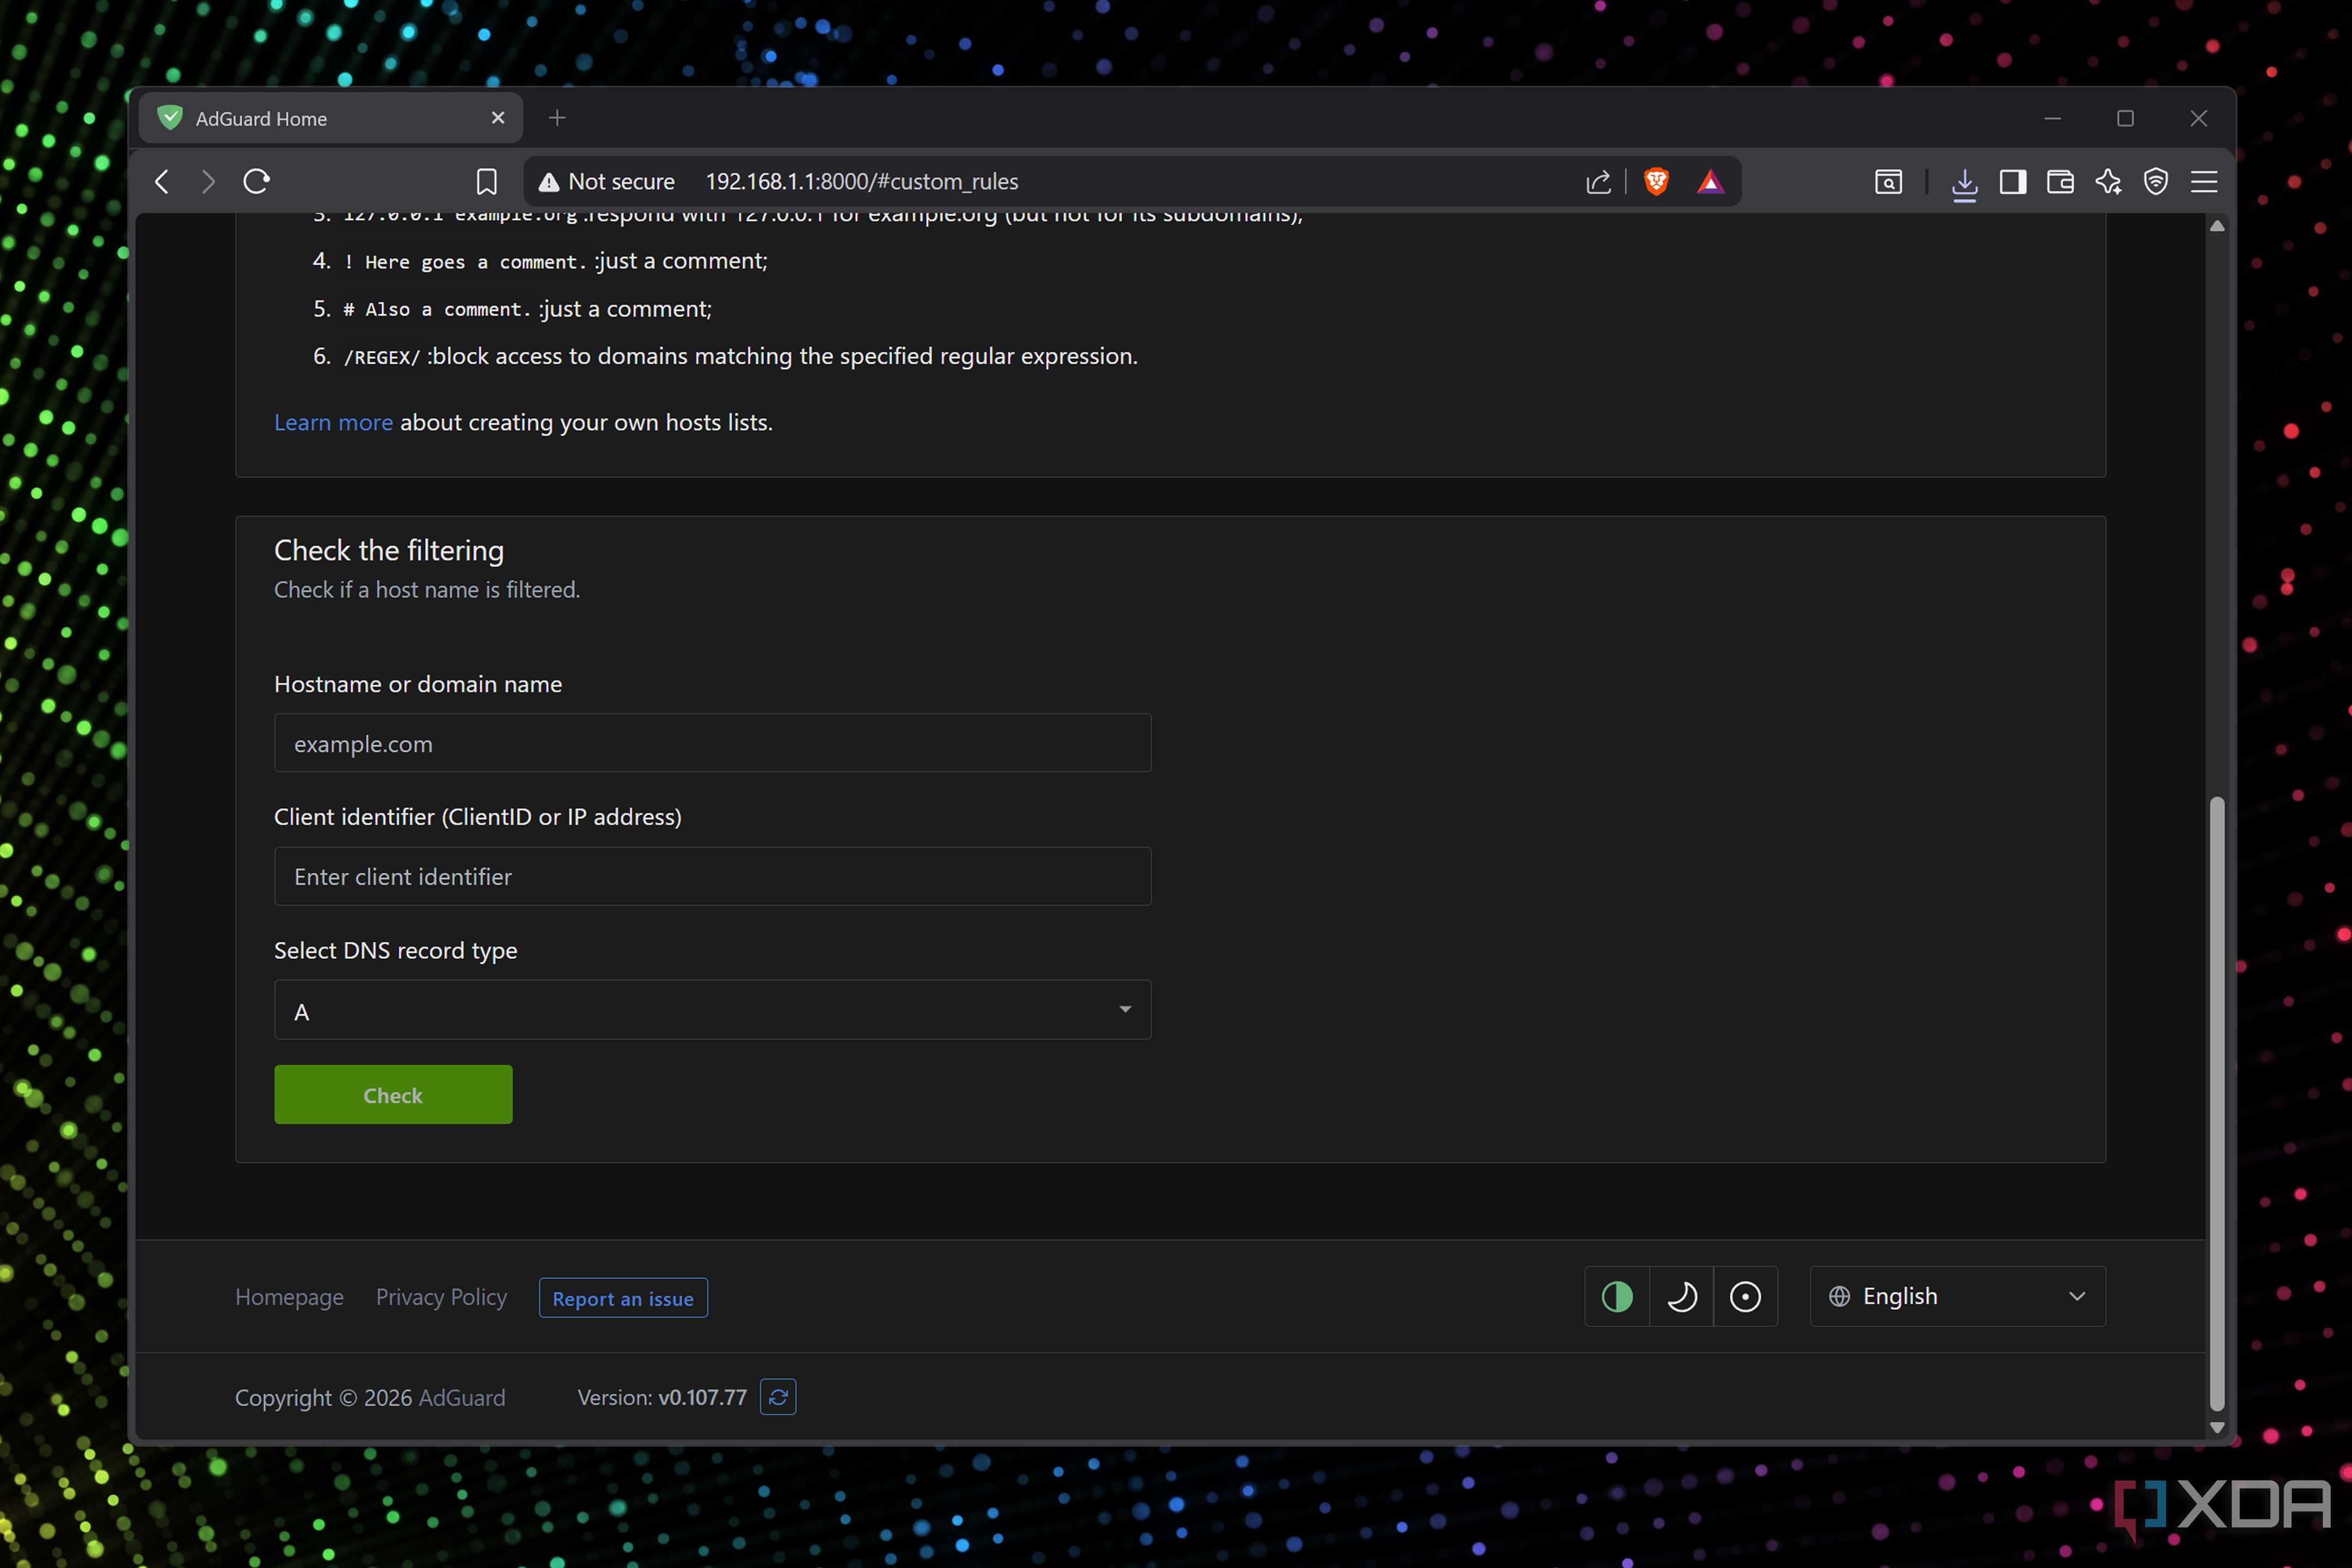Open the Brave VPN shield icon
Image resolution: width=2352 pixels, height=1568 pixels.
tap(2156, 181)
